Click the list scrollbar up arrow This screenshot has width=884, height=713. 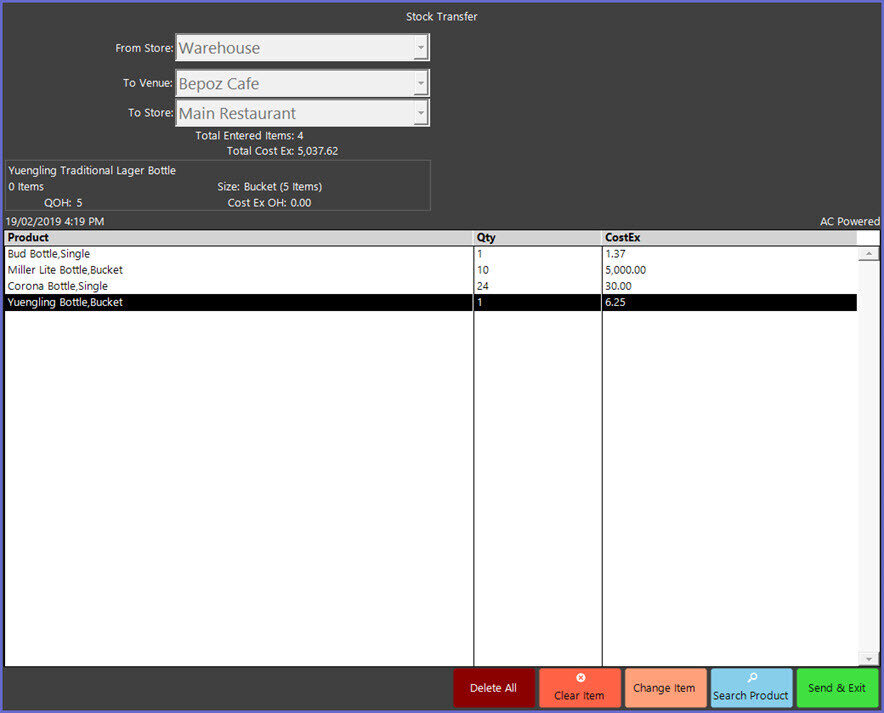pyautogui.click(x=868, y=254)
